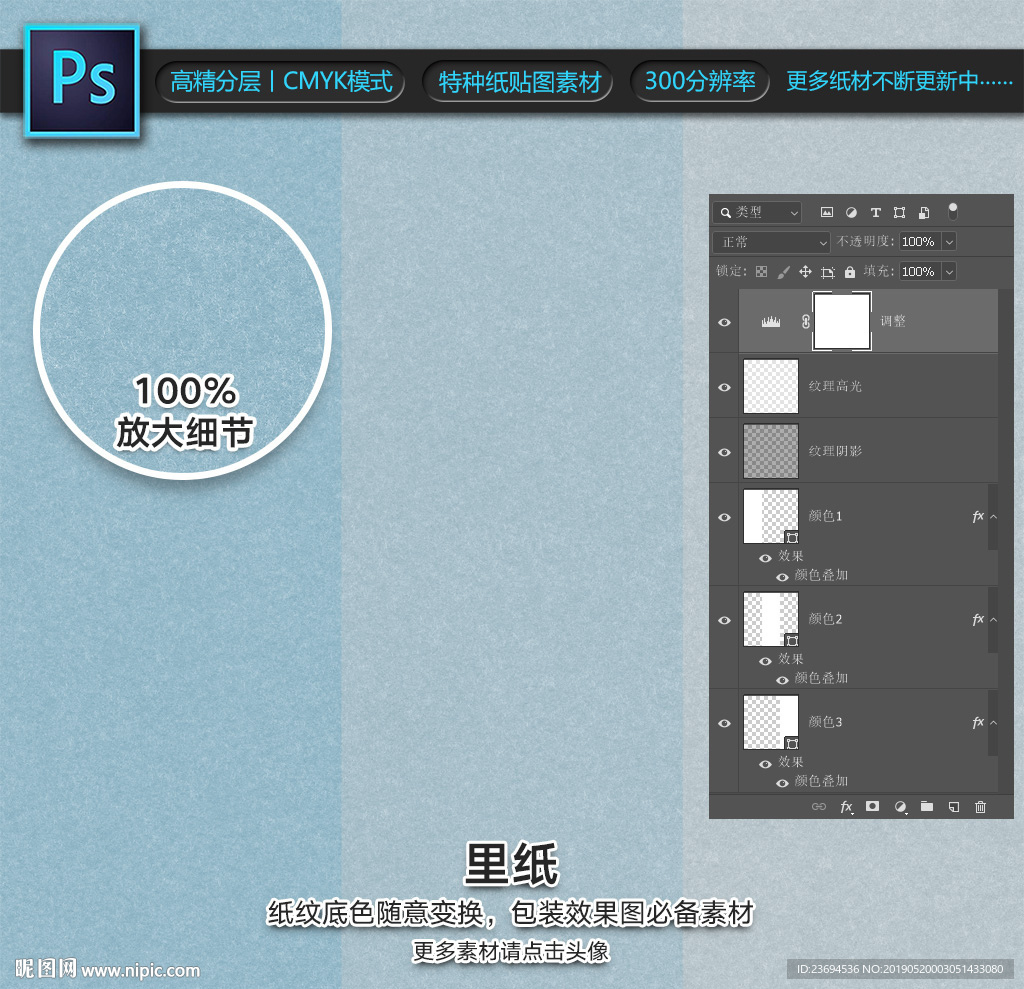
Task: Toggle 效果 visibility under 颜色1
Action: [x=765, y=558]
